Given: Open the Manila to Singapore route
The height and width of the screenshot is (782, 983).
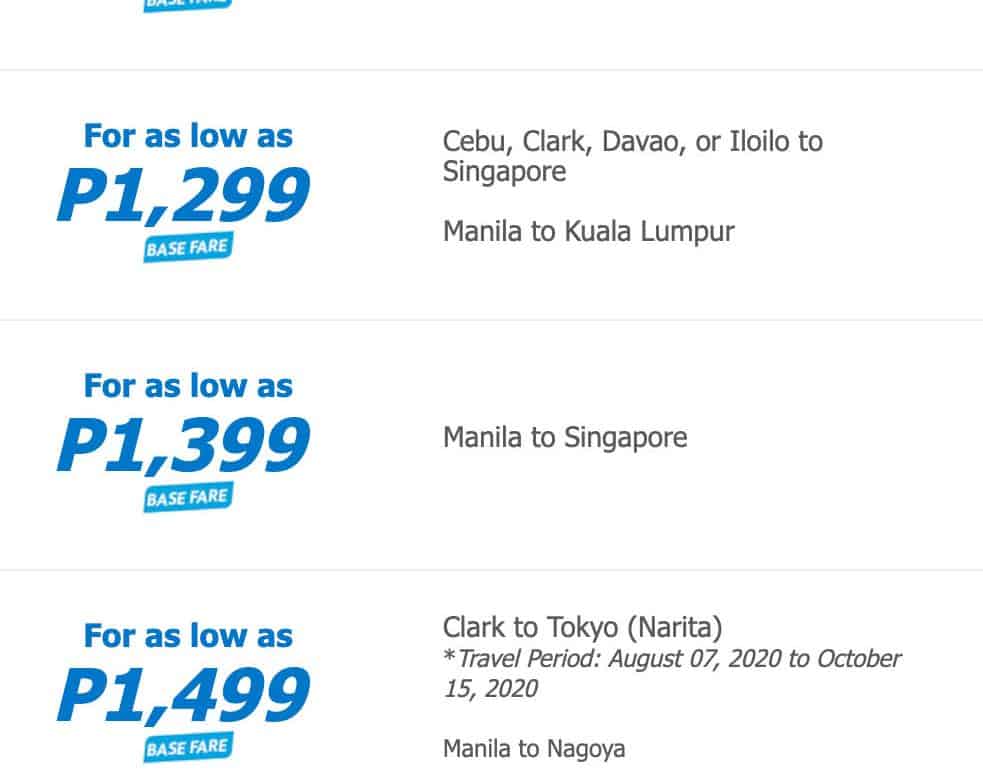Looking at the screenshot, I should tap(565, 438).
